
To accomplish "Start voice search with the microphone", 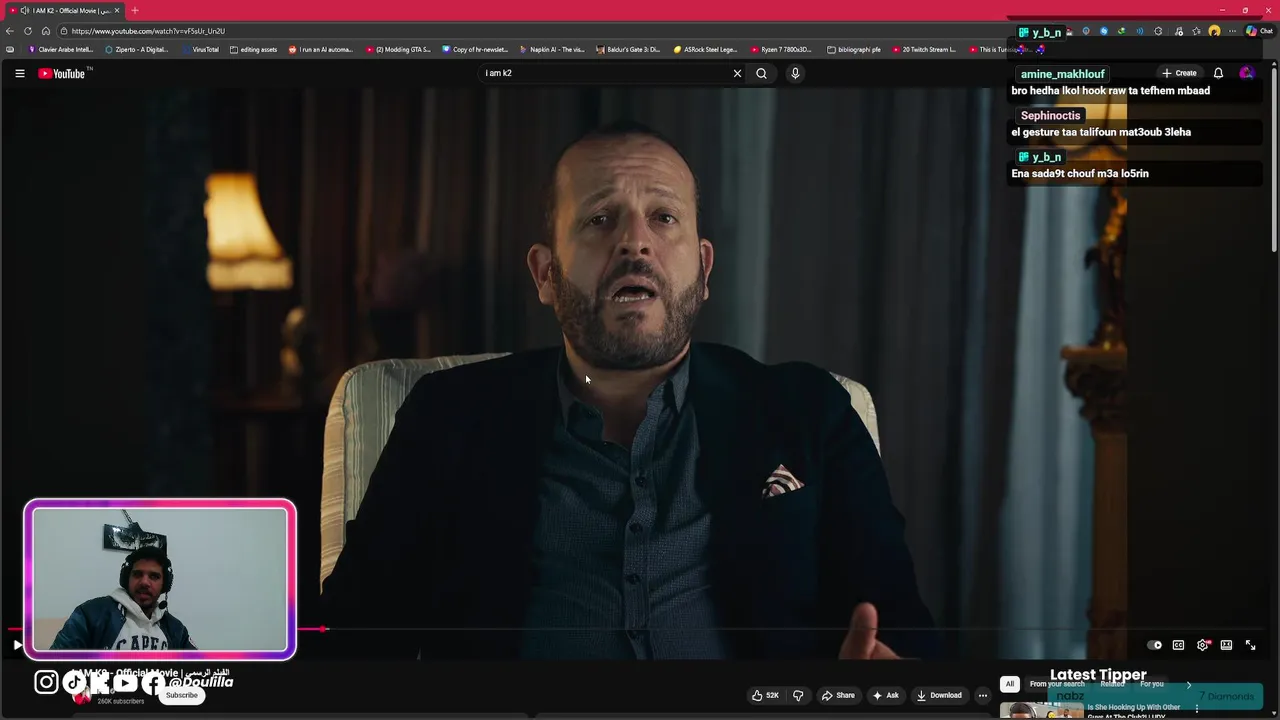I will point(795,73).
